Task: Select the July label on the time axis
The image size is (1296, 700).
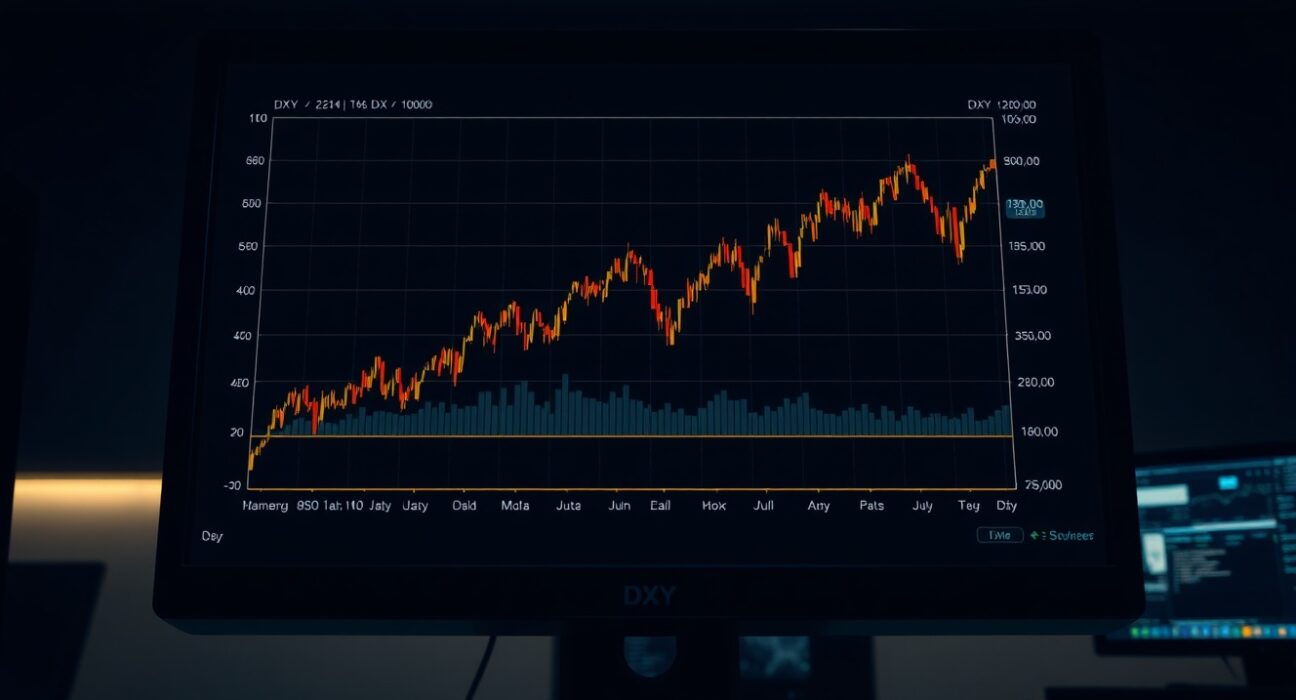Action: click(x=921, y=505)
